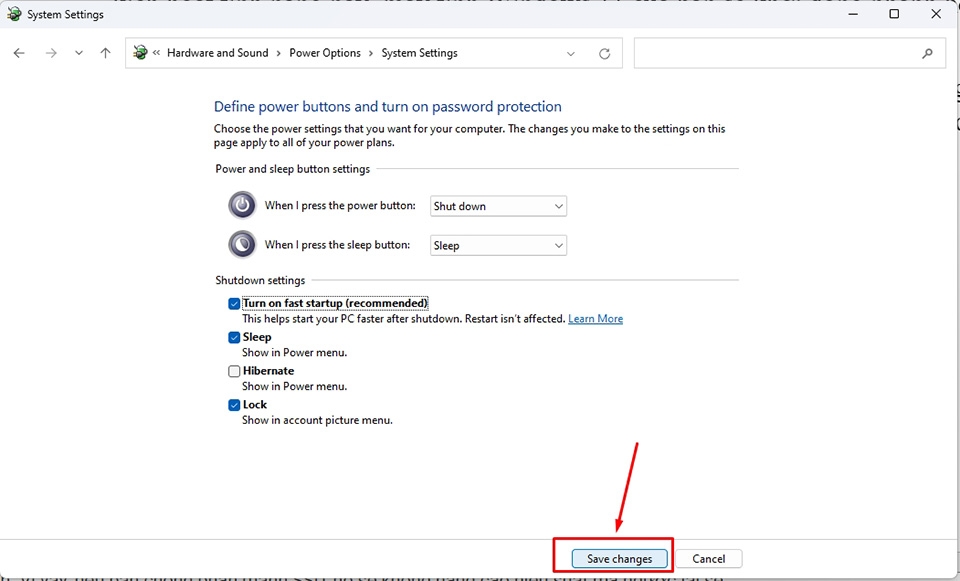The height and width of the screenshot is (581, 960).
Task: Open the address bar recent locations chevron
Action: (571, 52)
